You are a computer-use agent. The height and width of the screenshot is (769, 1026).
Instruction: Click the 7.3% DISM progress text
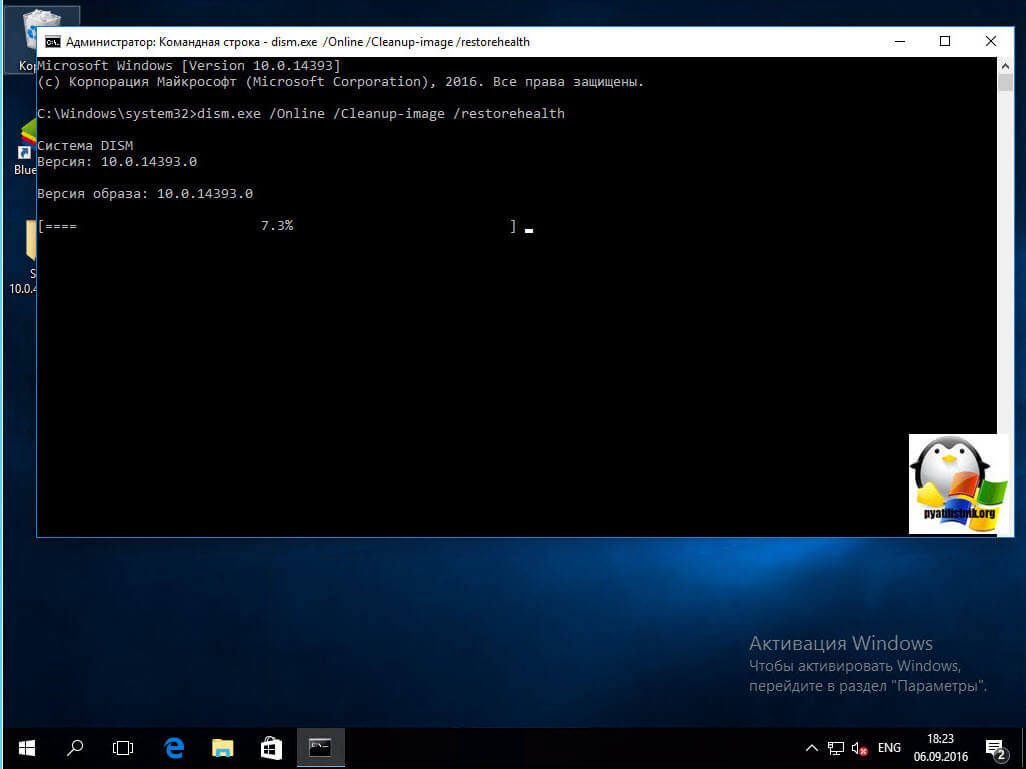point(277,226)
